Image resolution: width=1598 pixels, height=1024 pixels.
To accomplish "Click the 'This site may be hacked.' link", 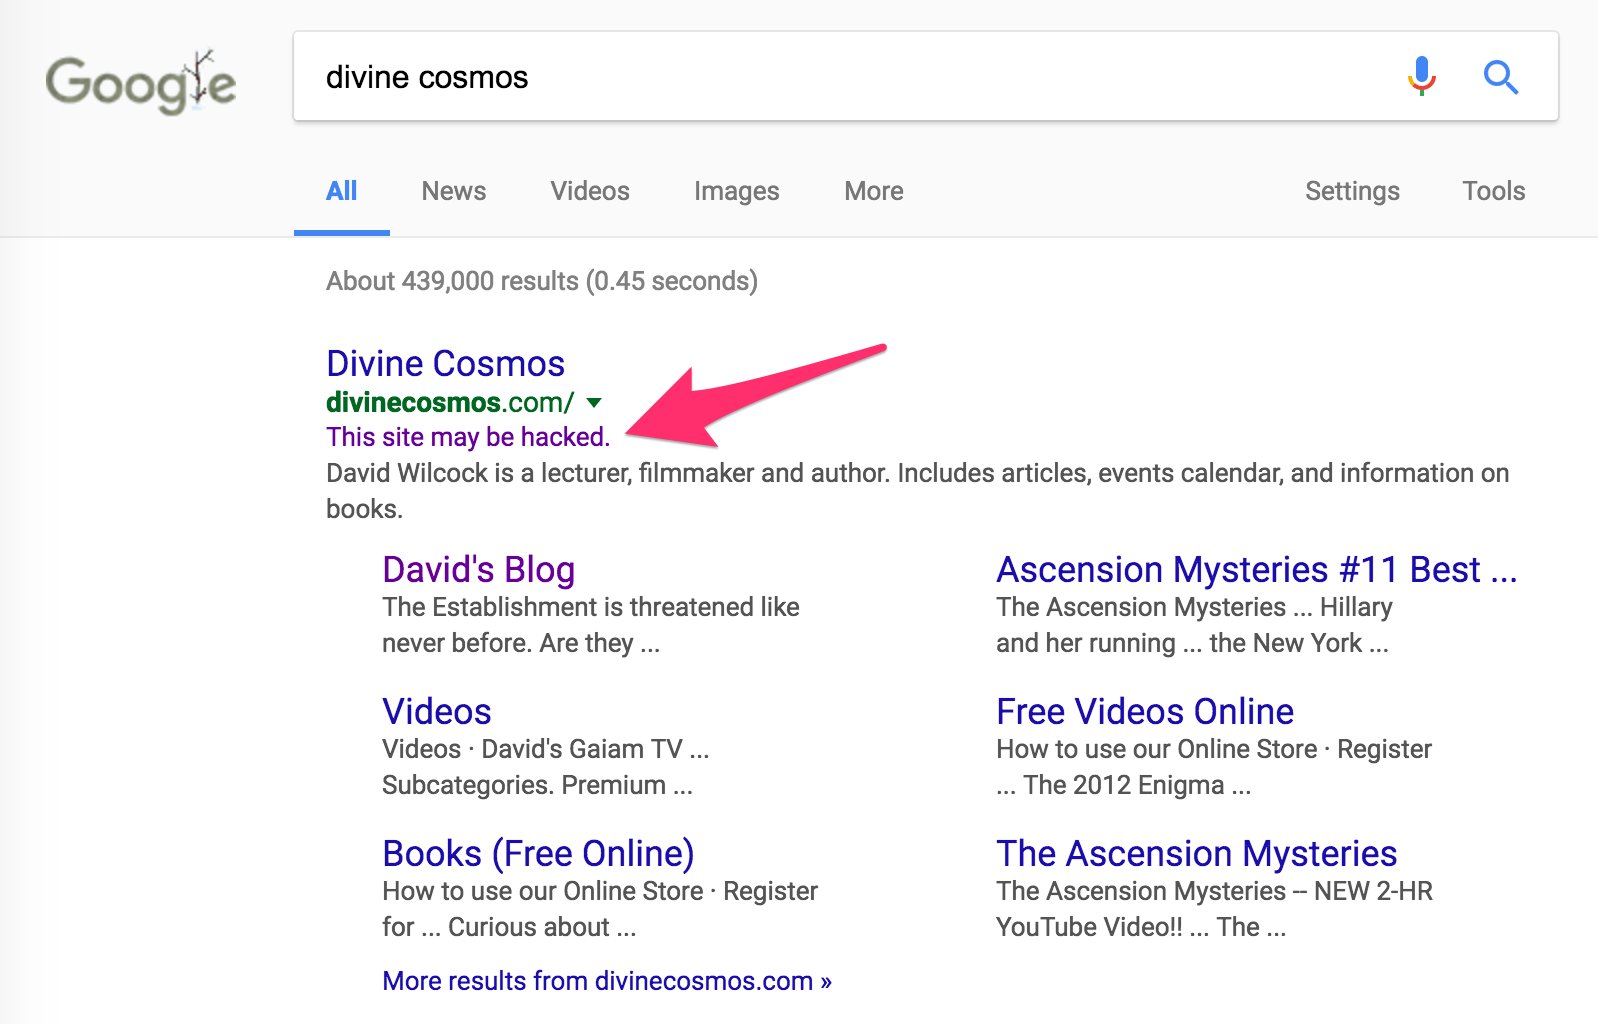I will click(468, 437).
